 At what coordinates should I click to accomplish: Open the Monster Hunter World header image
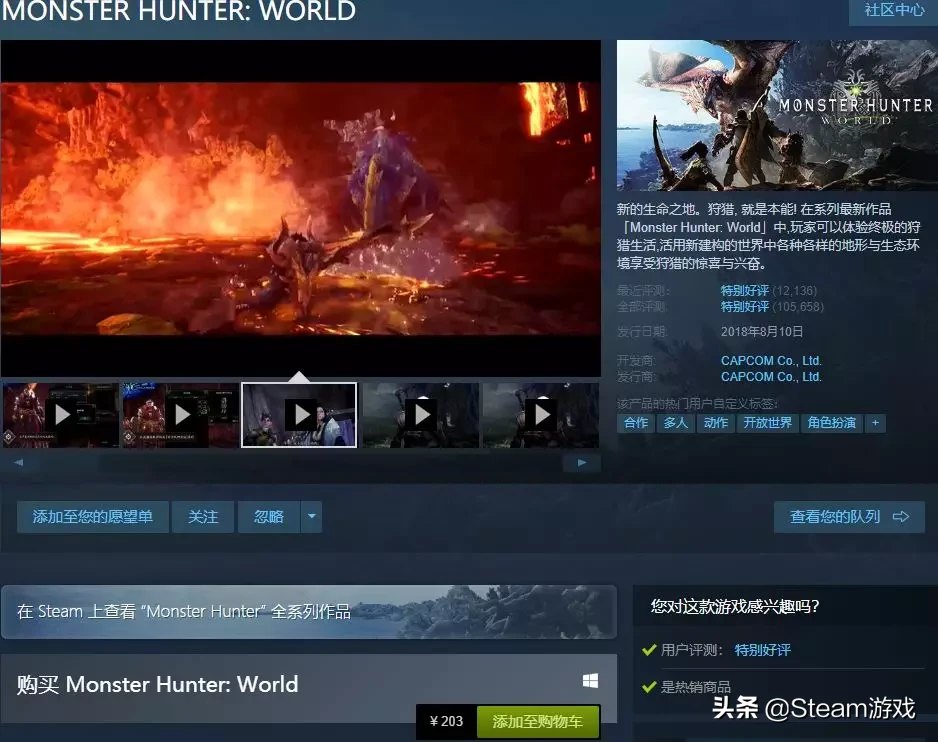777,115
